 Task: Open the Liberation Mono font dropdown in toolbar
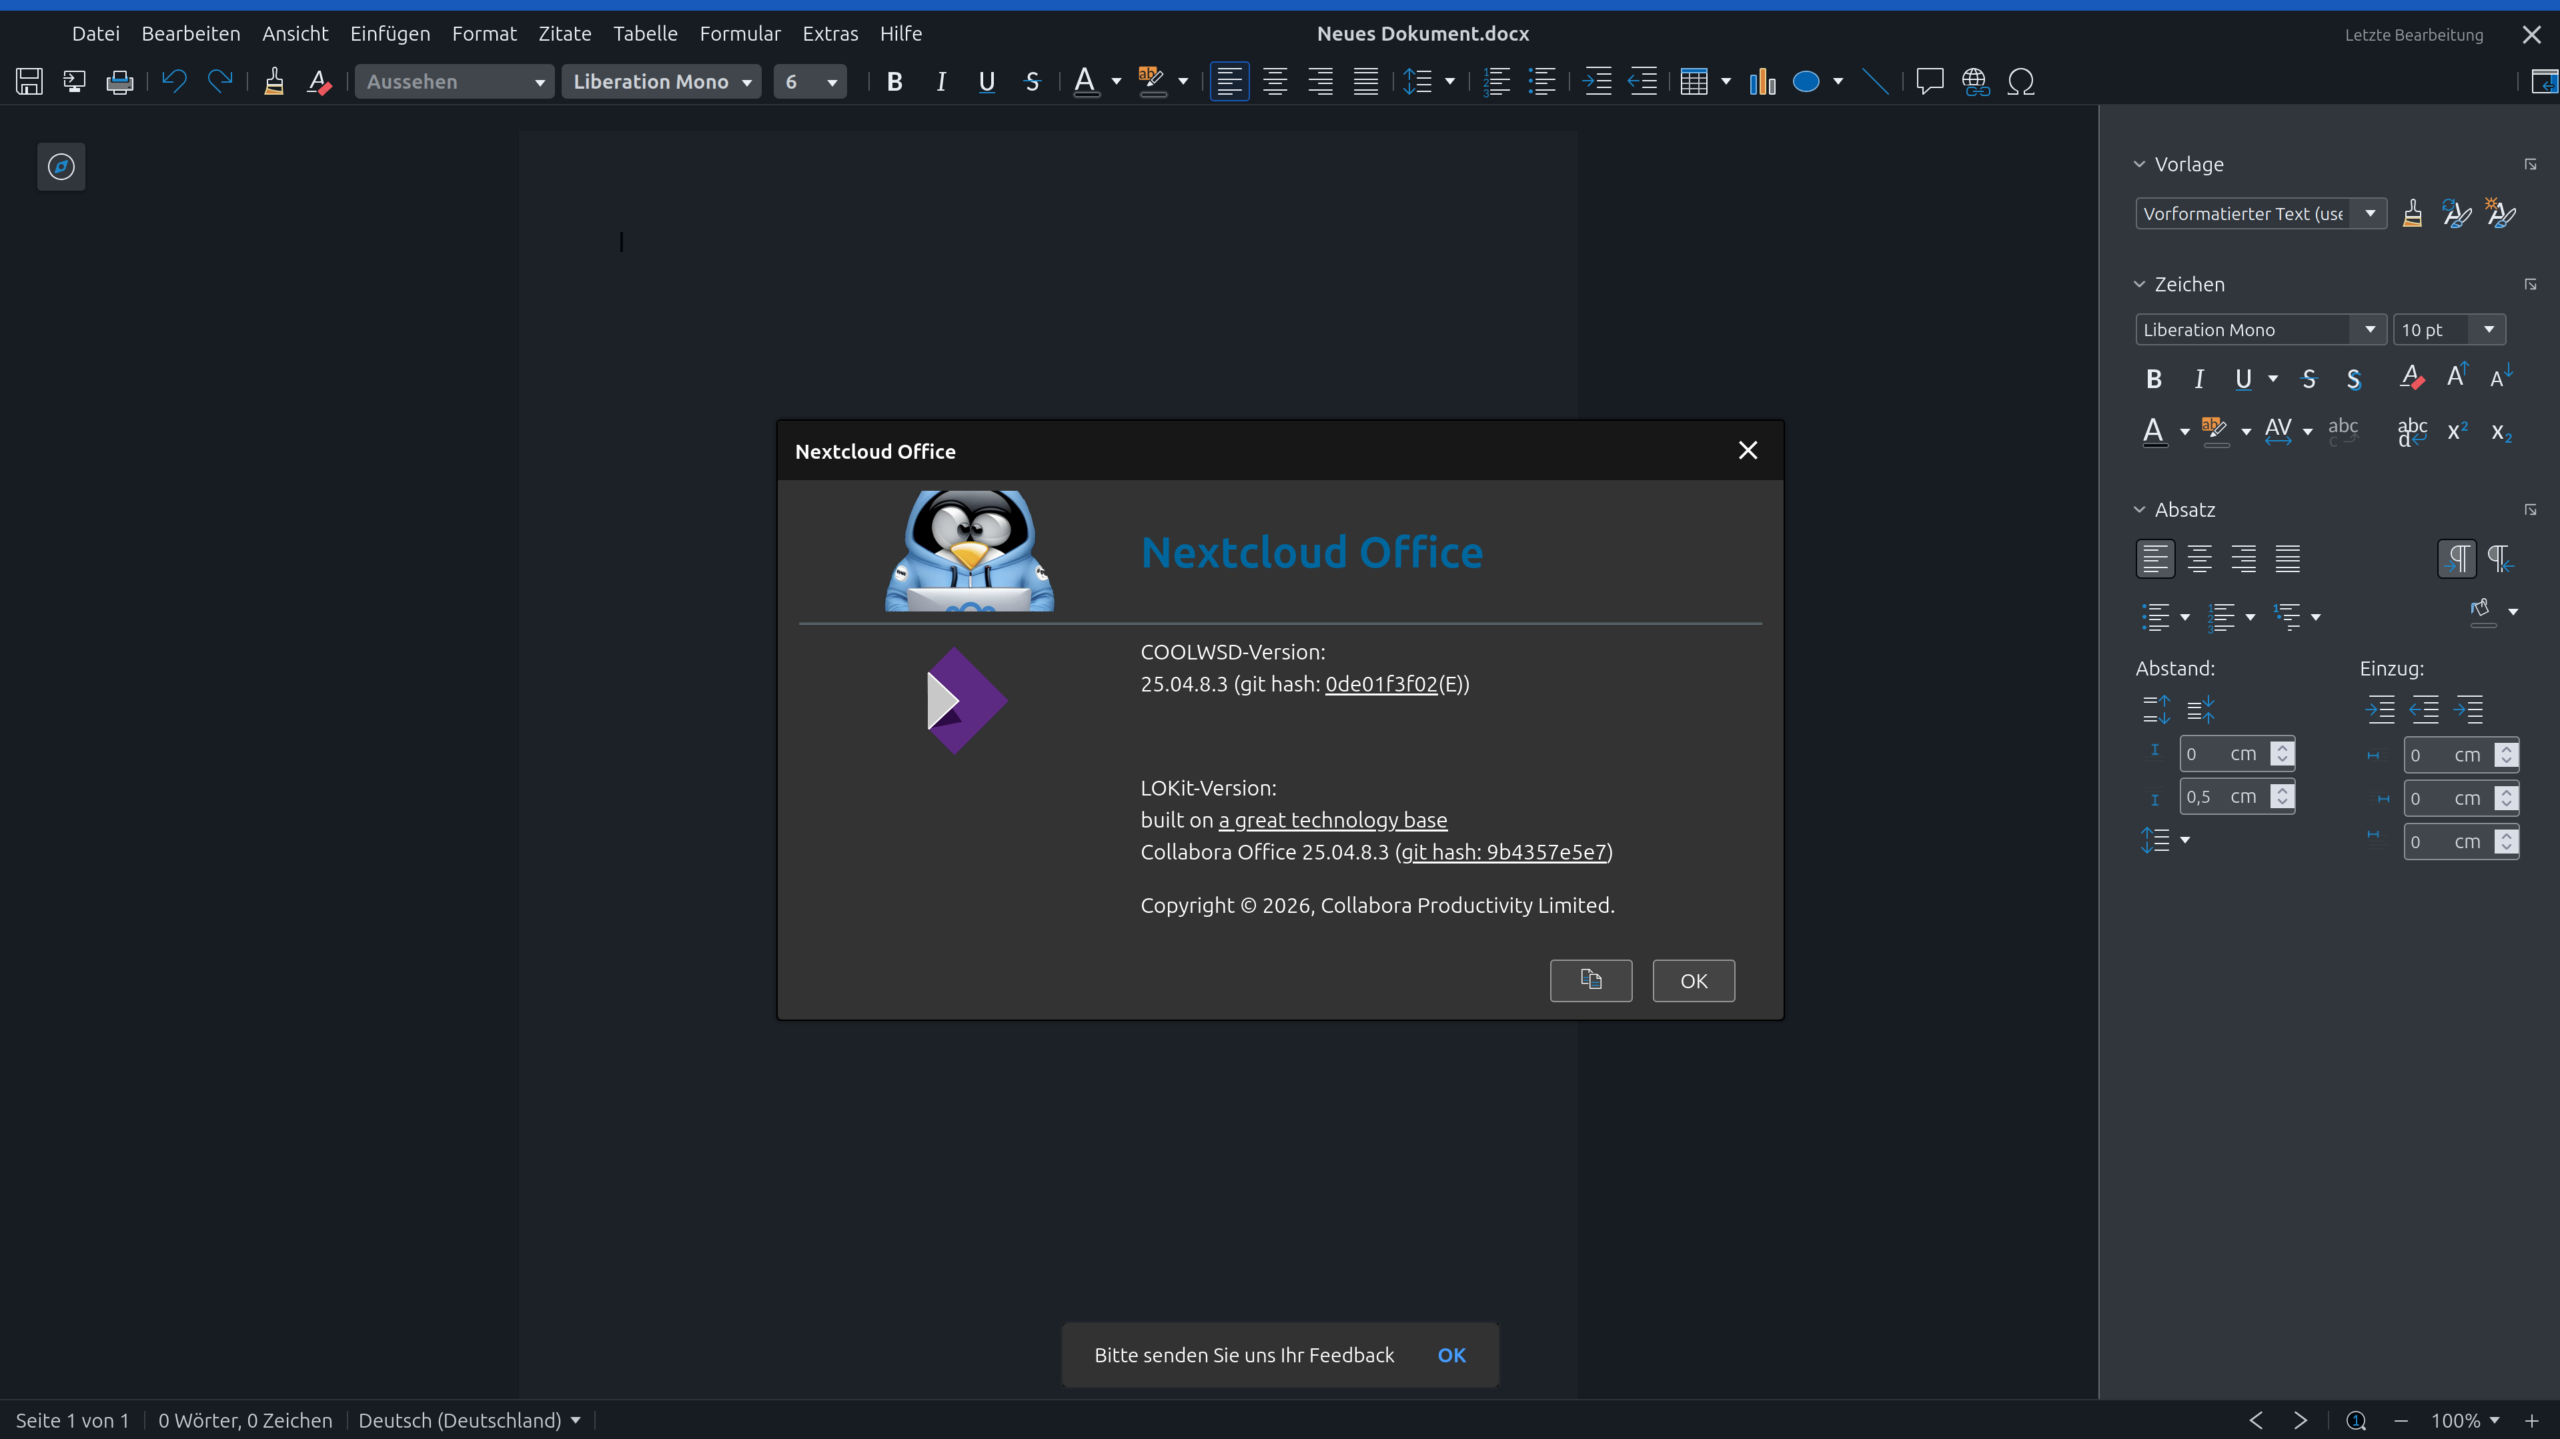747,83
